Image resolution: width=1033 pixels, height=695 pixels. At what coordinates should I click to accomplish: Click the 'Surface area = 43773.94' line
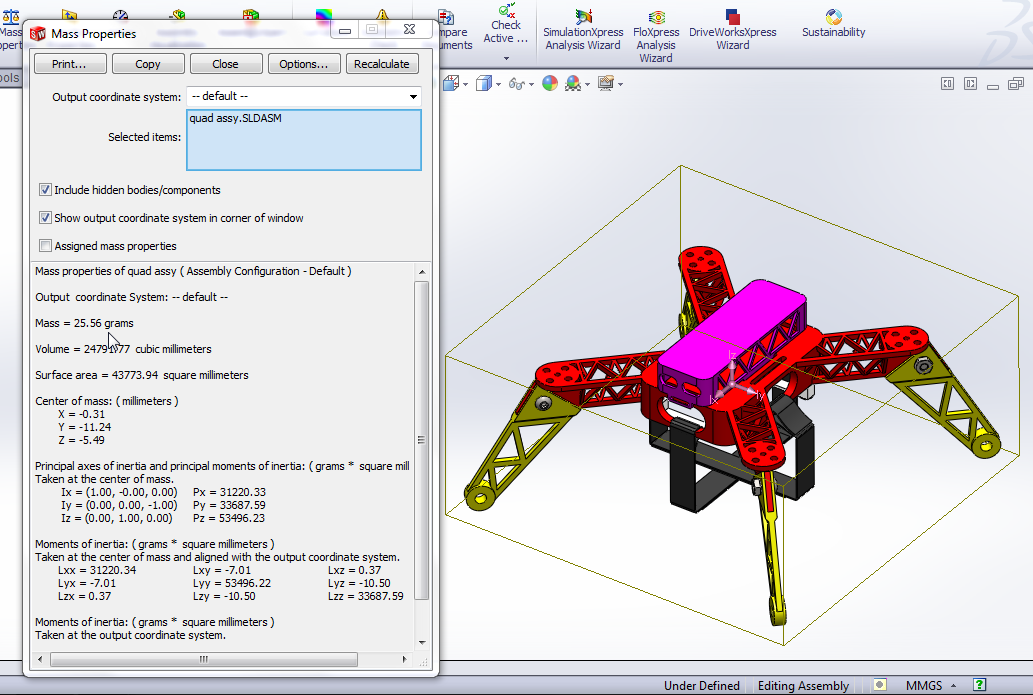pos(142,375)
